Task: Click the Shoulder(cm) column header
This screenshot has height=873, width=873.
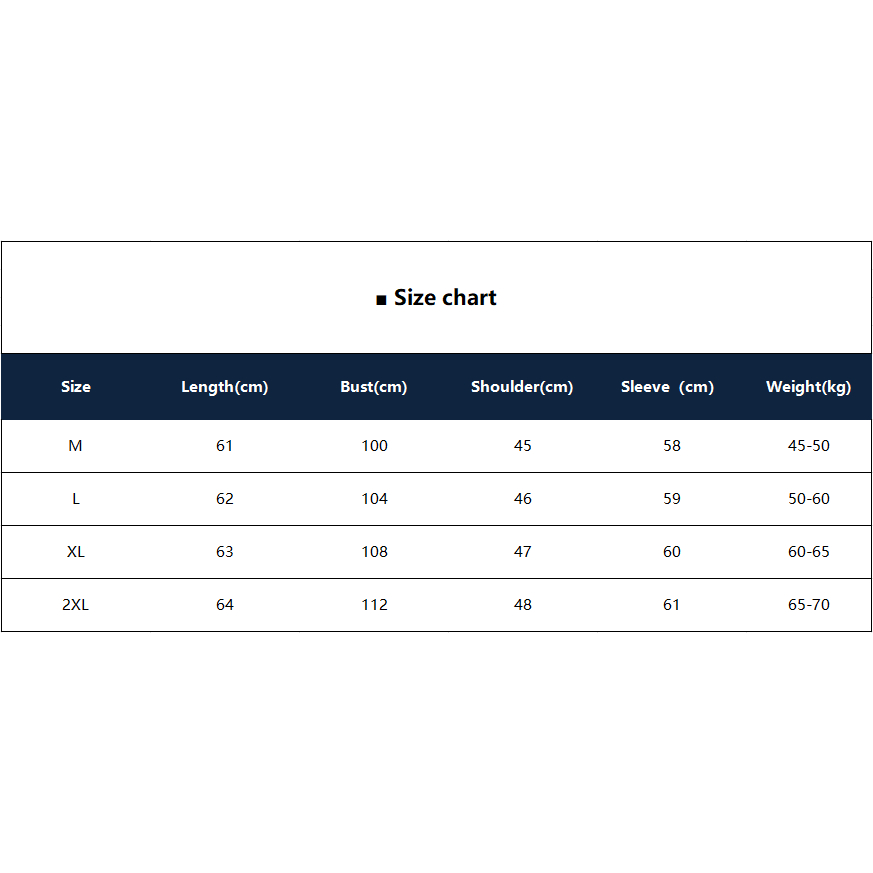Action: (522, 387)
